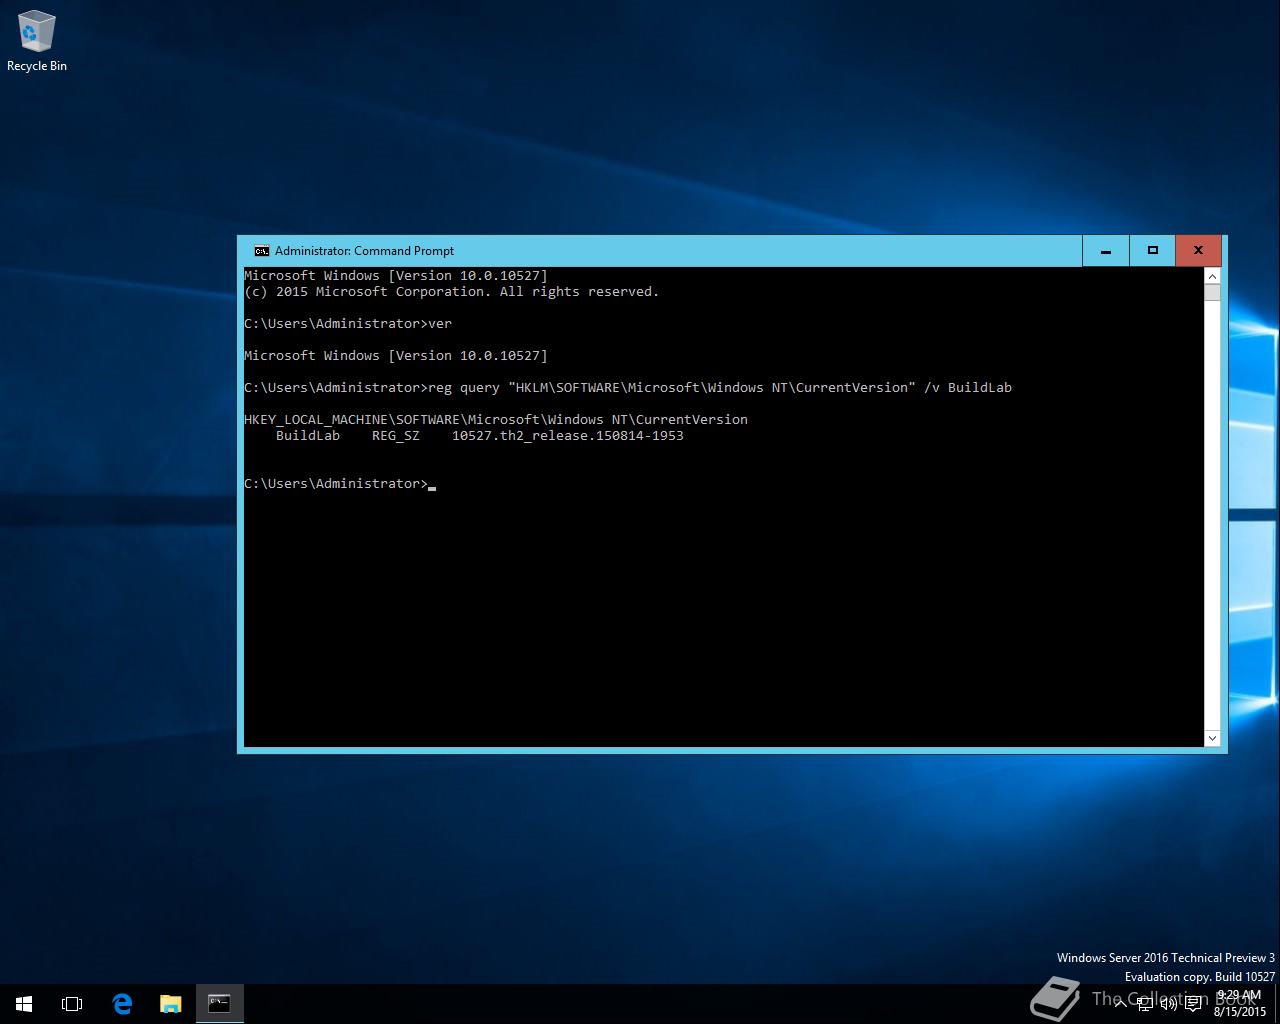1280x1024 pixels.
Task: Open the taskbar clock and date
Action: (1239, 1004)
